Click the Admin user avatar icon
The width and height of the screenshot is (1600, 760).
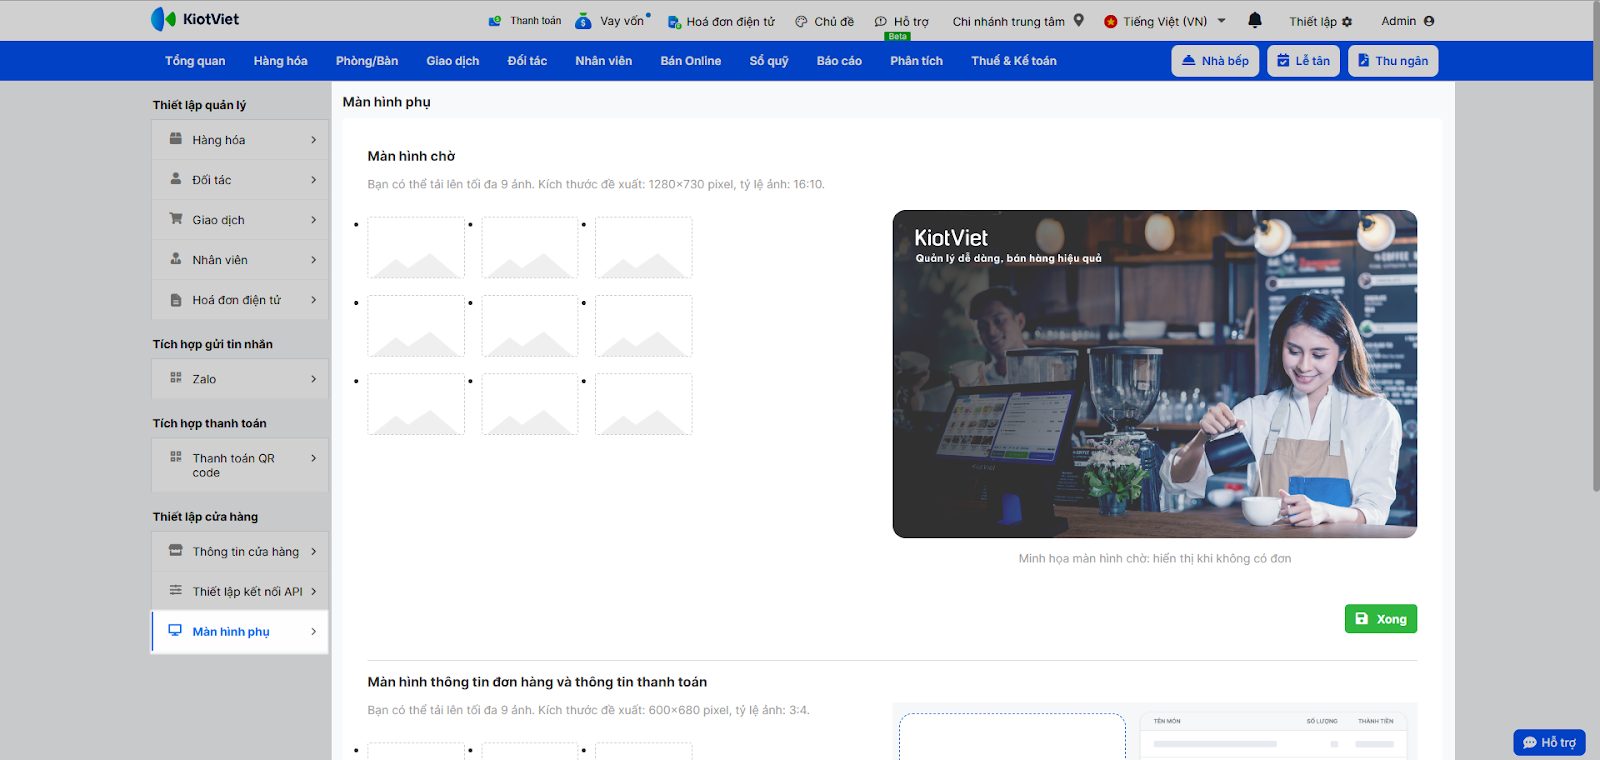tap(1429, 21)
